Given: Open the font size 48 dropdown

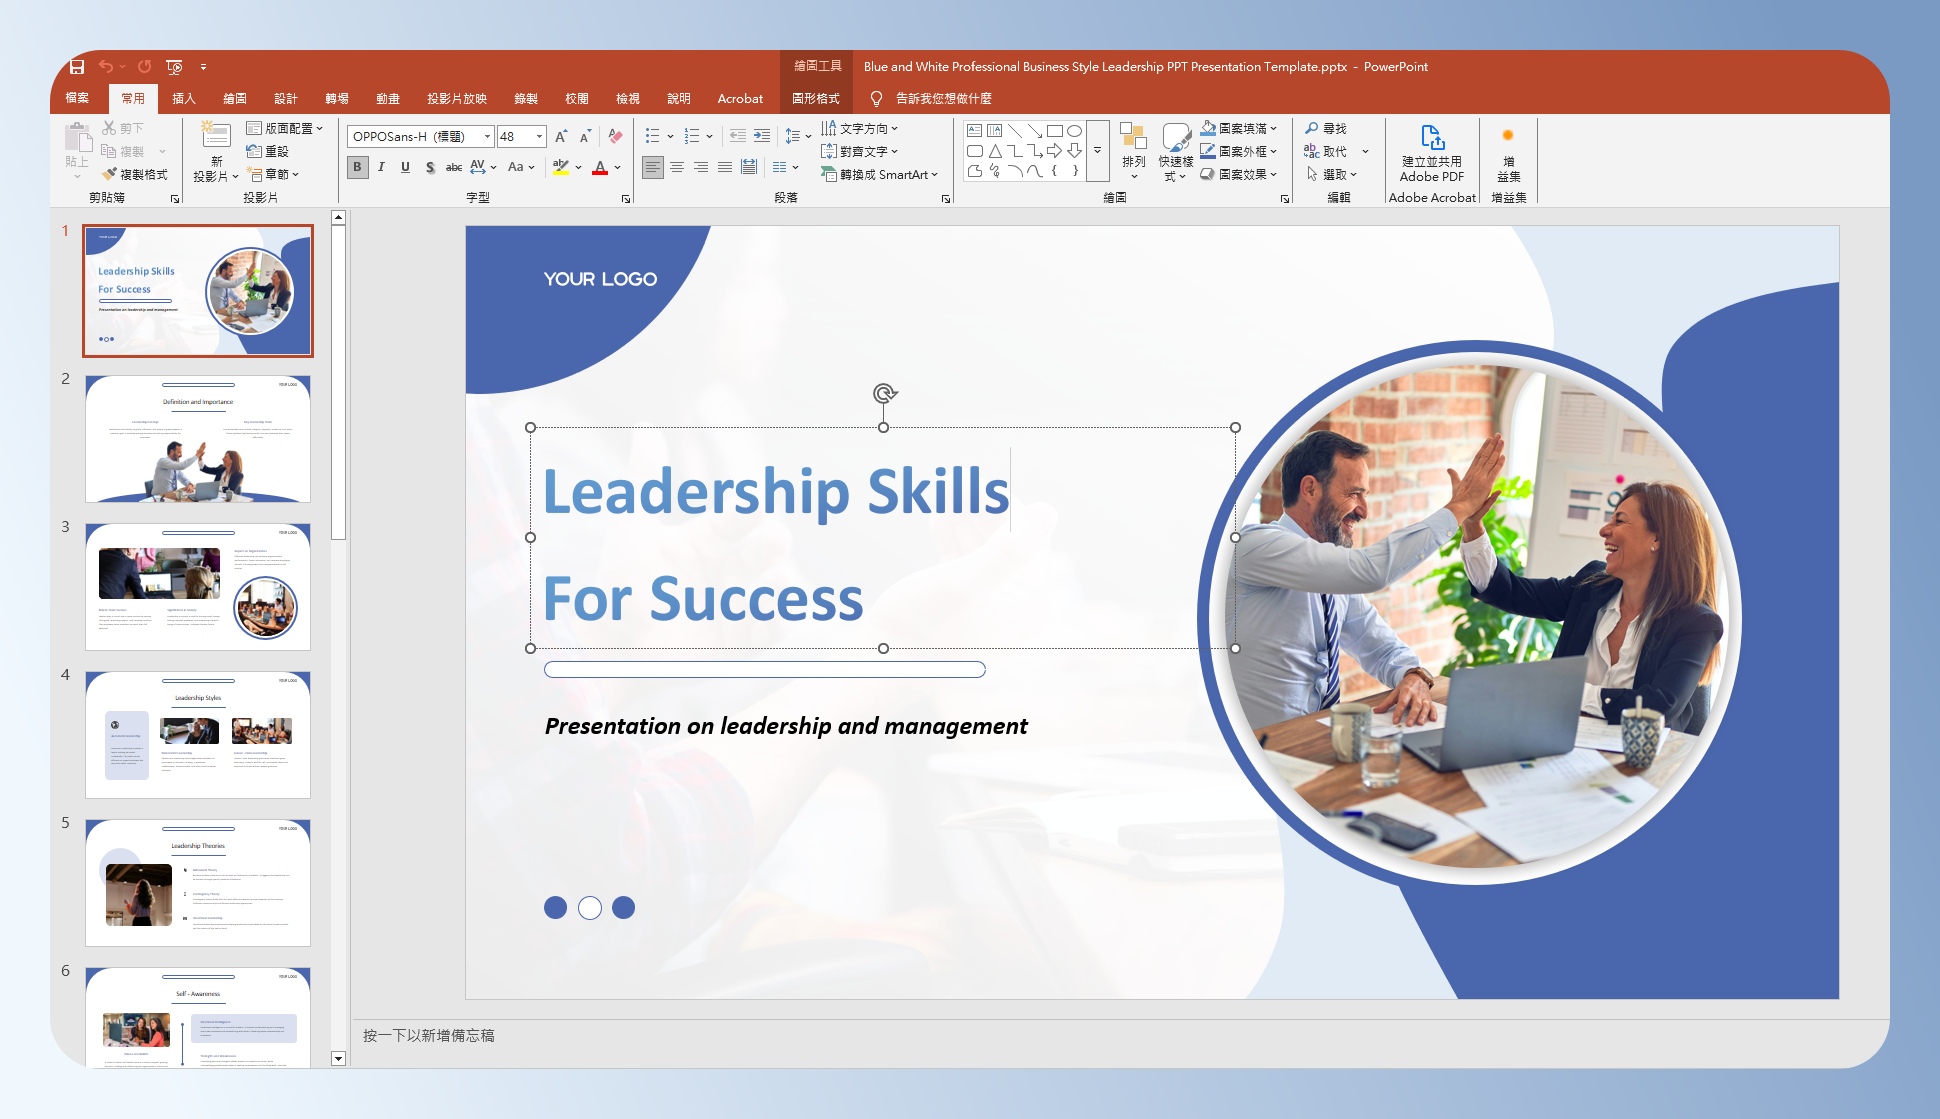Looking at the screenshot, I should [x=539, y=136].
